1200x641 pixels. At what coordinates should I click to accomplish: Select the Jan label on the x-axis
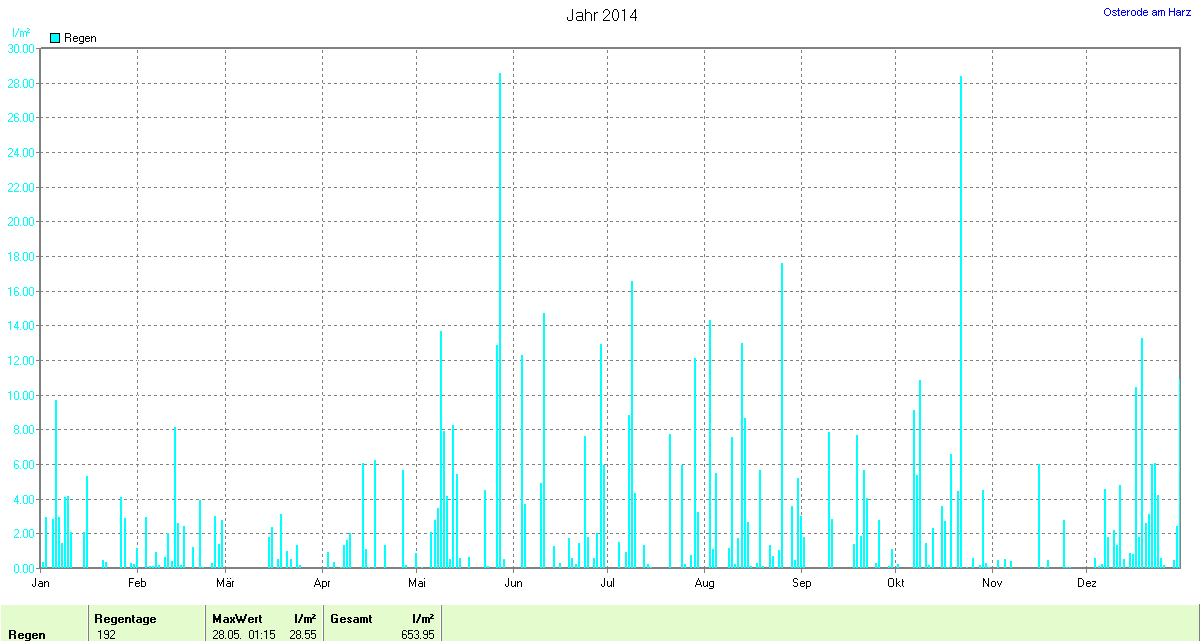41,582
